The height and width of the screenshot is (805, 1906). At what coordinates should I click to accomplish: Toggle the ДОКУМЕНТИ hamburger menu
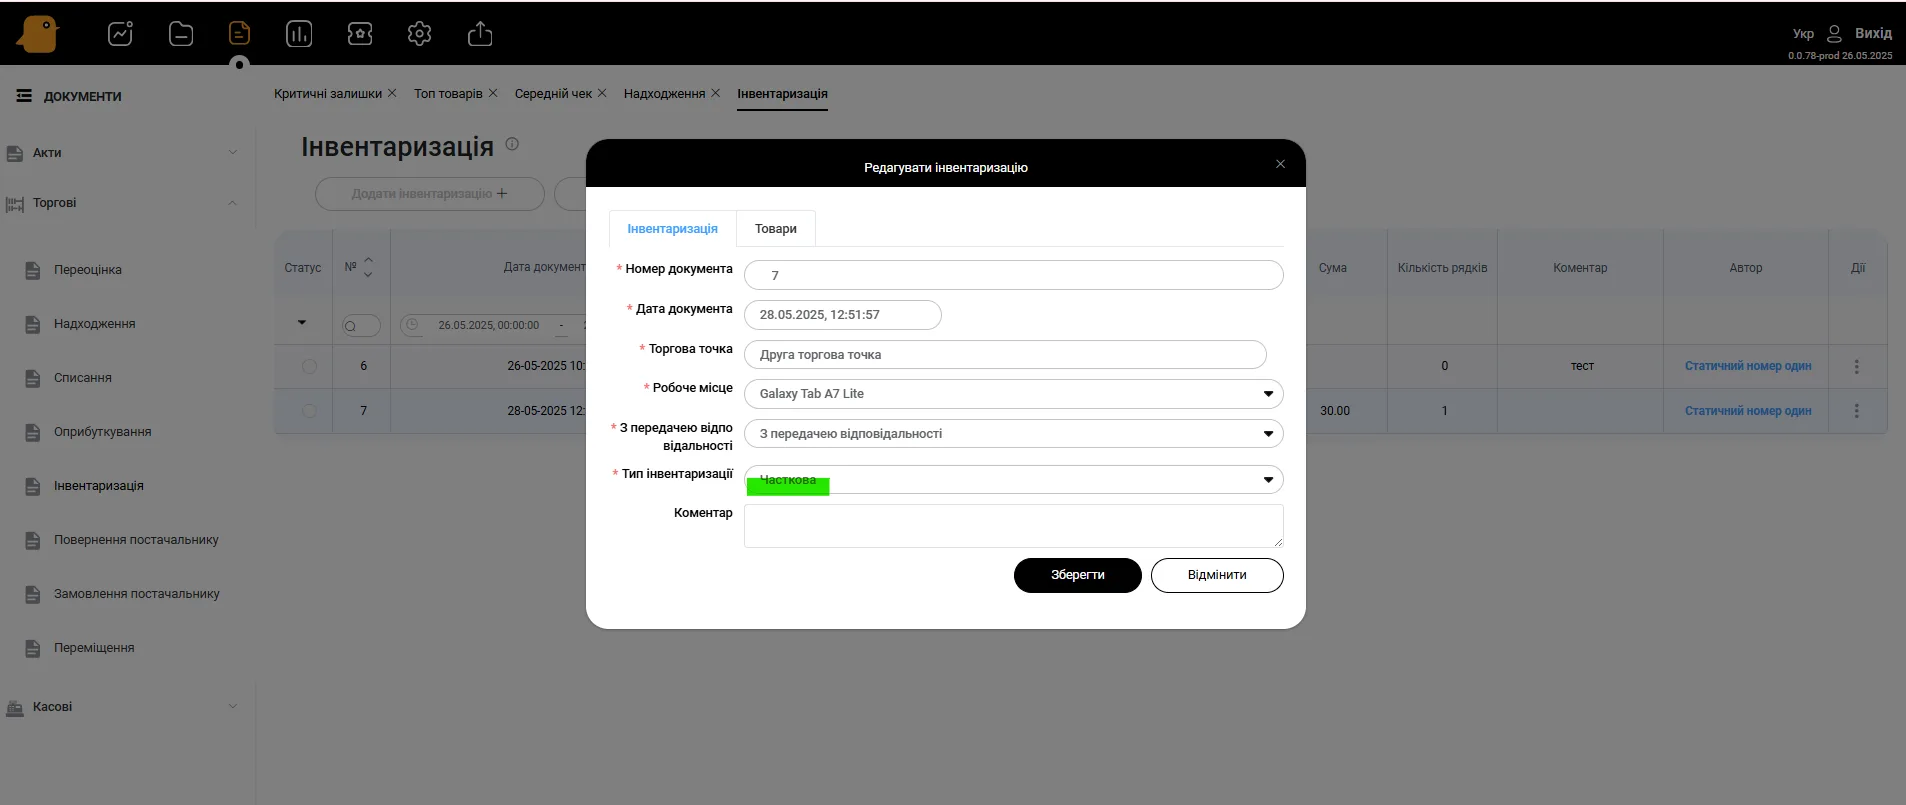coord(24,96)
